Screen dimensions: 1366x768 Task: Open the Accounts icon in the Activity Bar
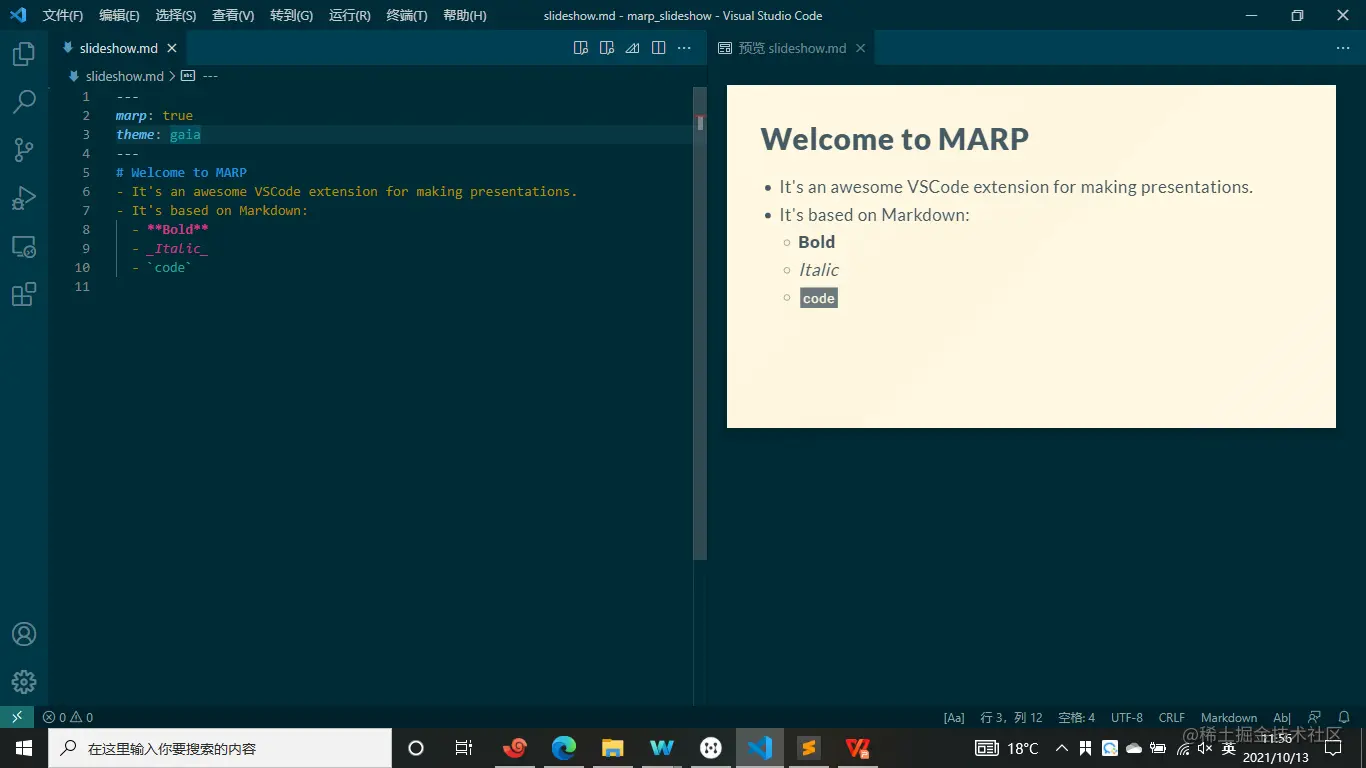24,633
